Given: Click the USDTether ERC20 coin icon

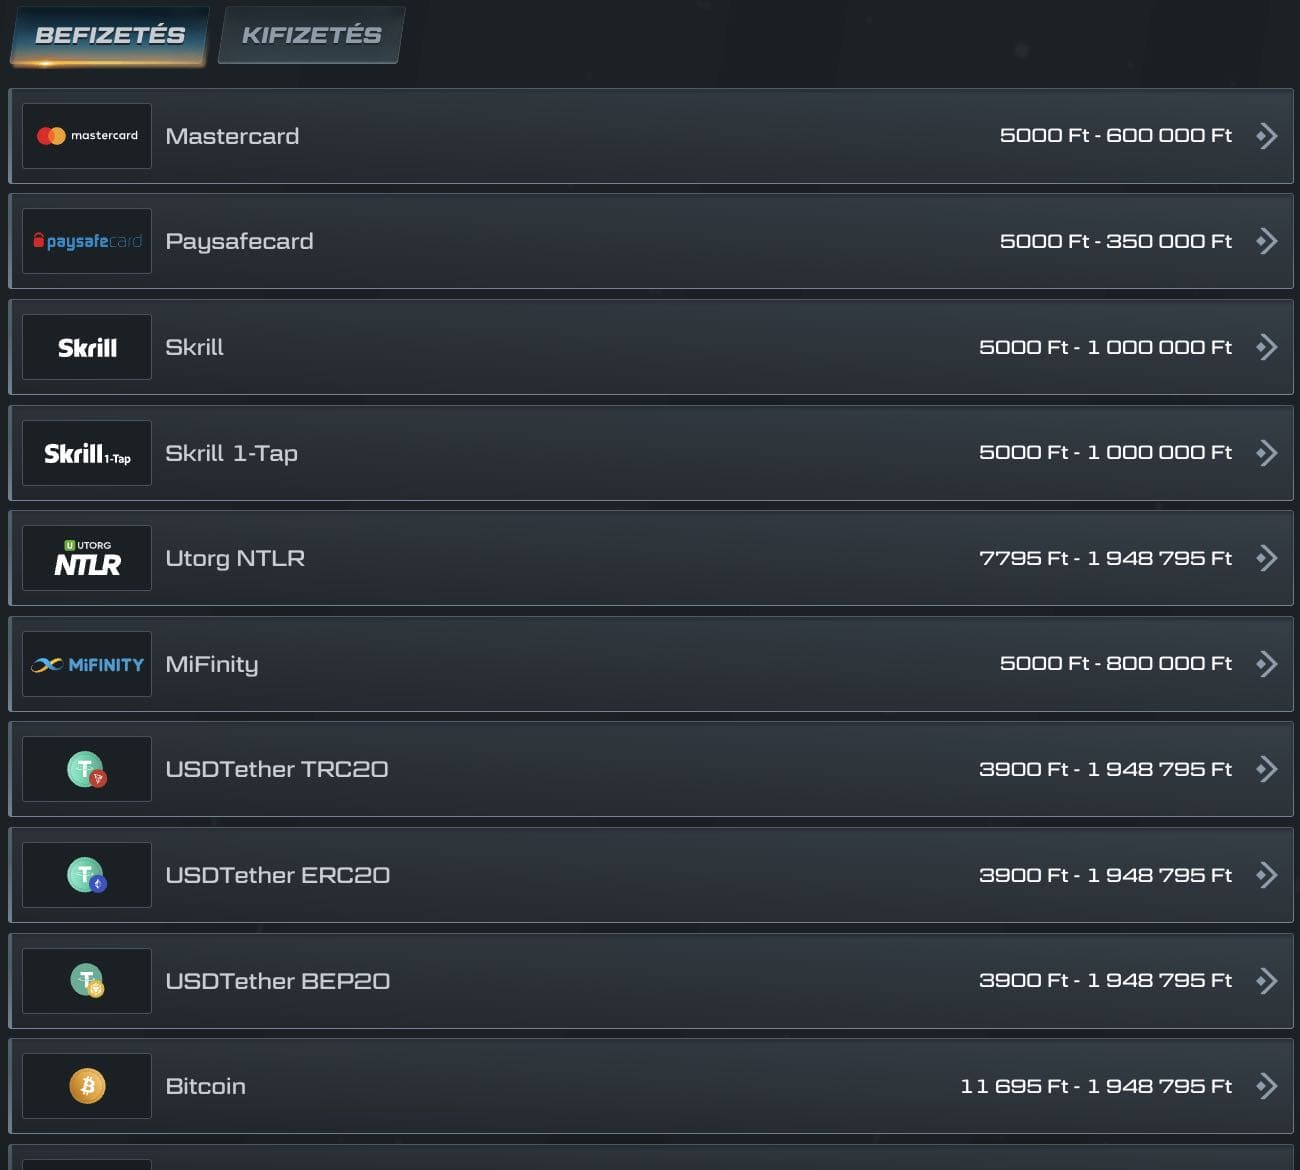Looking at the screenshot, I should [x=87, y=876].
